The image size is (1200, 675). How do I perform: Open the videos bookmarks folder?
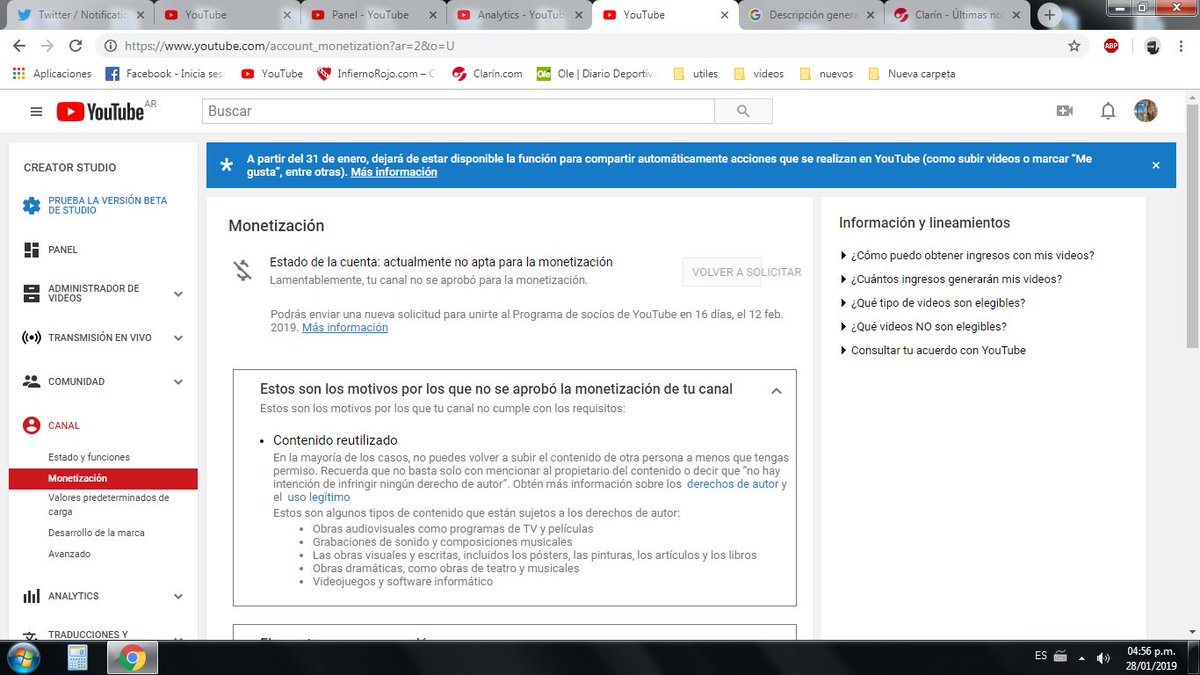pyautogui.click(x=758, y=73)
